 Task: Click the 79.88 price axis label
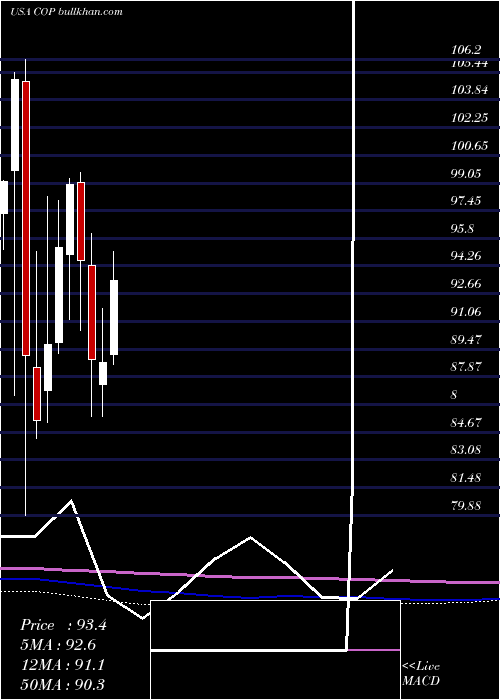click(466, 505)
